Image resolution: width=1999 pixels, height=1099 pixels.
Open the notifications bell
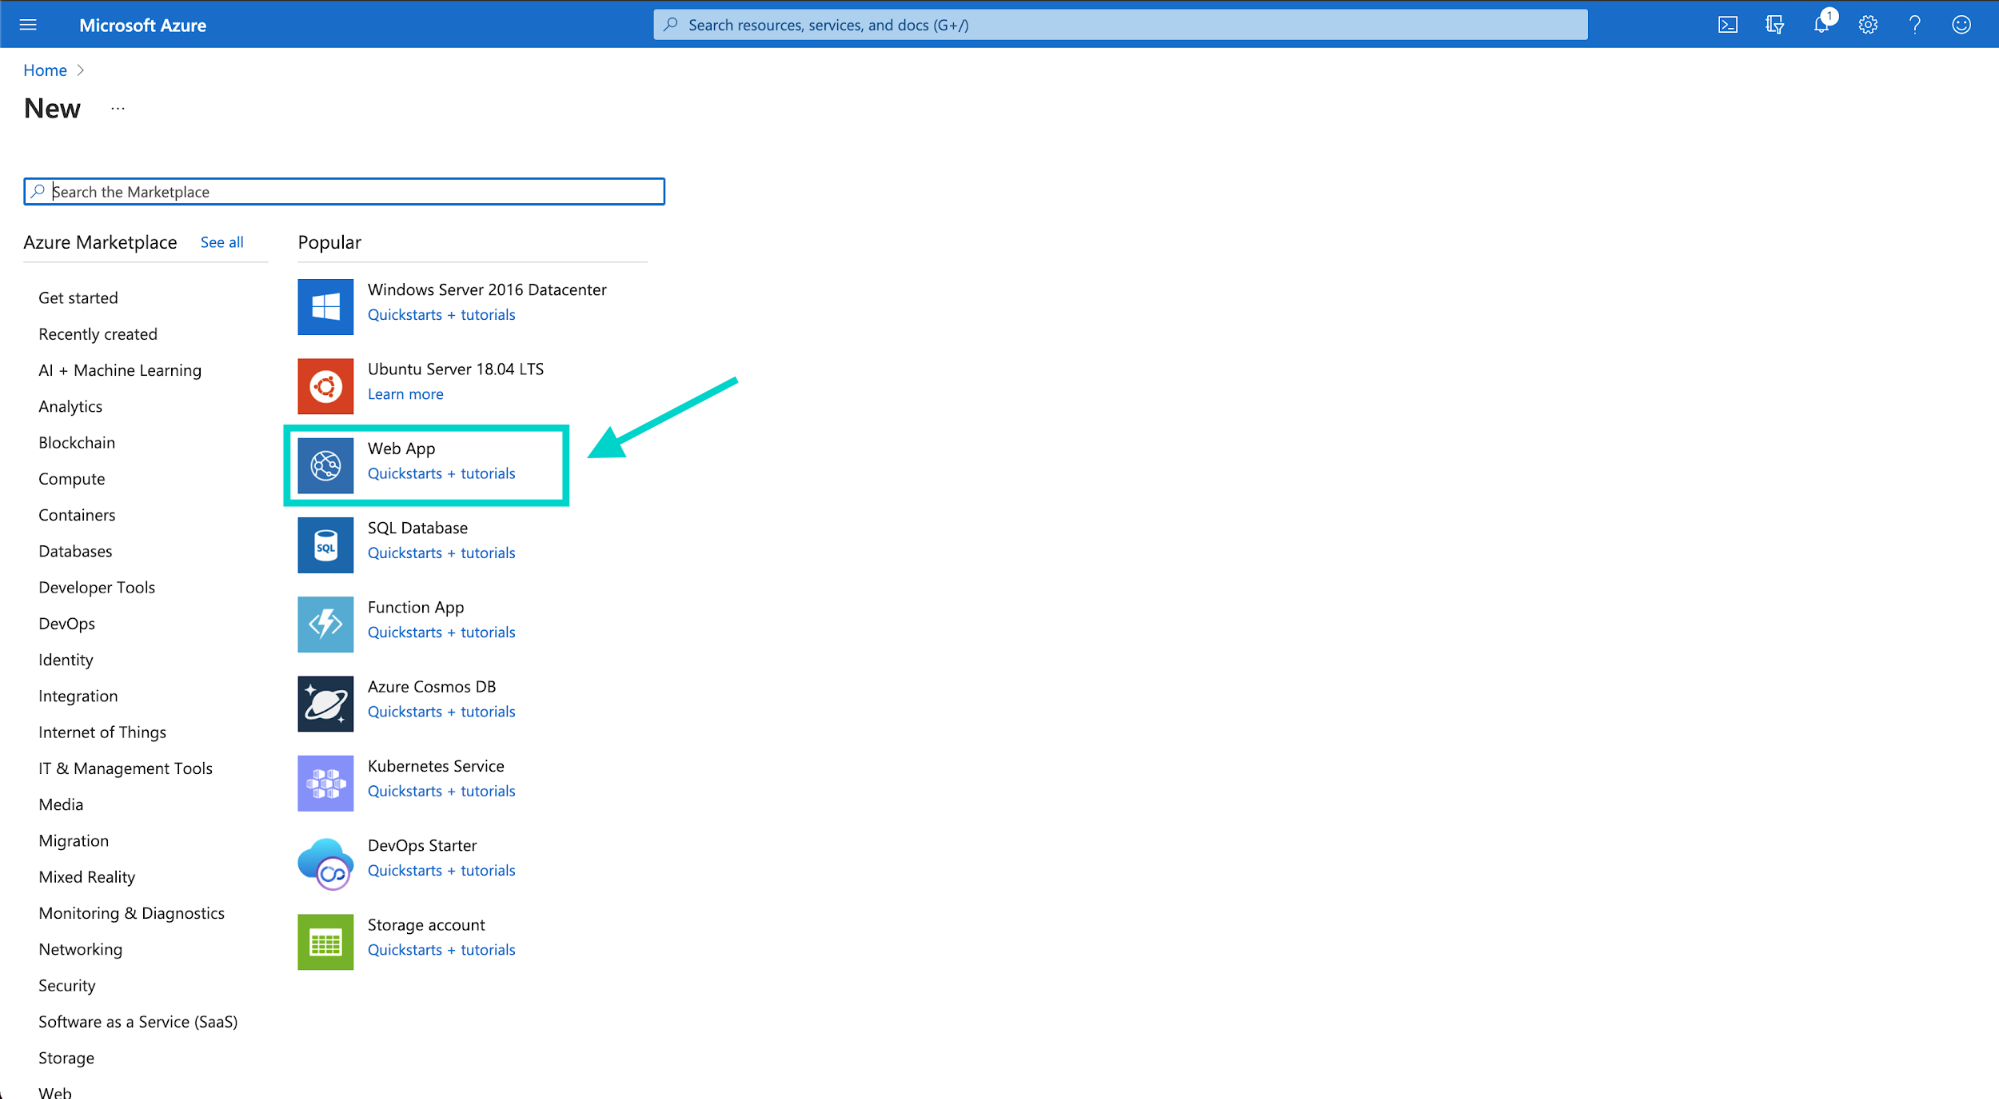1822,24
